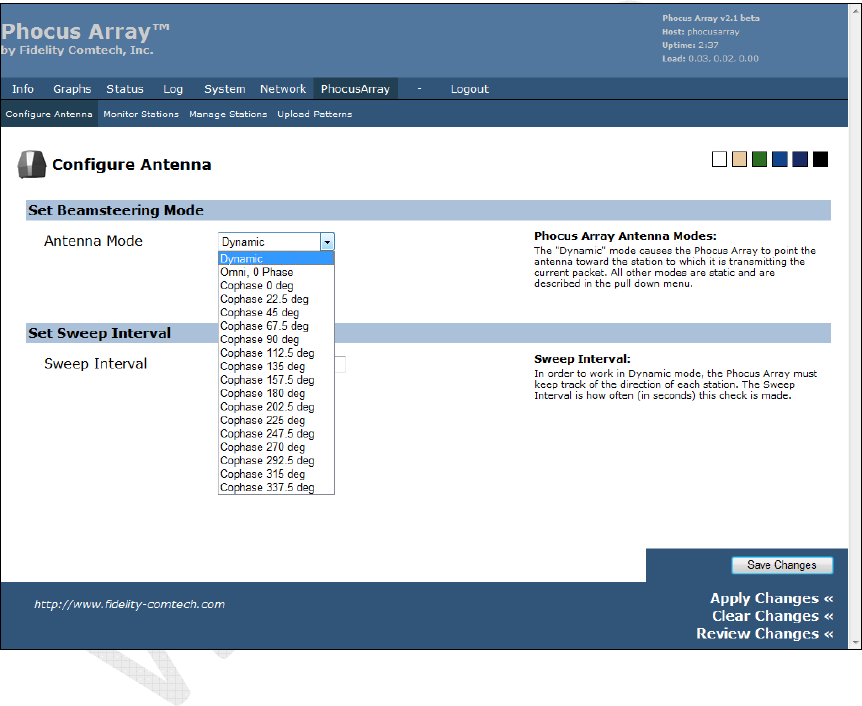Click the Load: 0.03, 0.02, 0.00 text

pyautogui.click(x=710, y=59)
